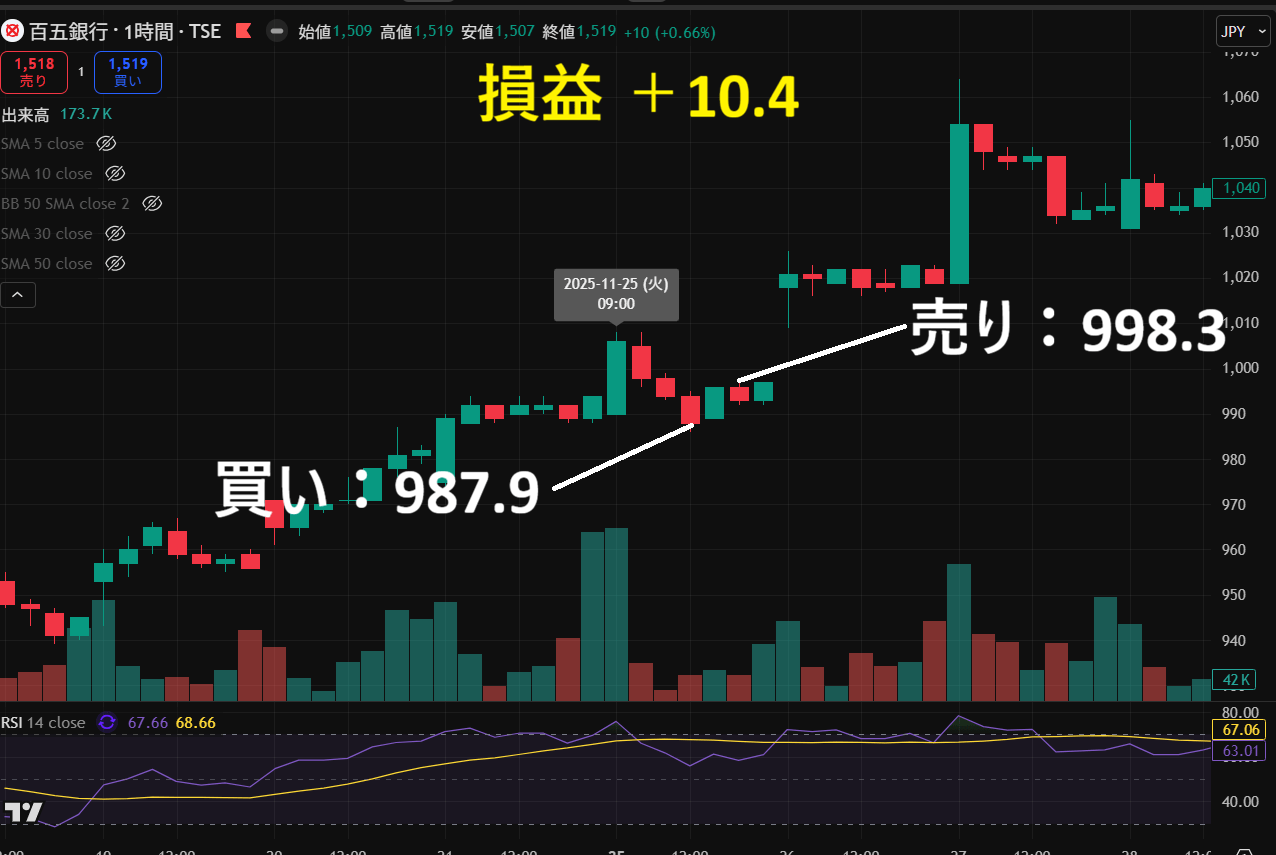Click the 1,518 売り sell button
The width and height of the screenshot is (1276, 855).
pos(34,73)
